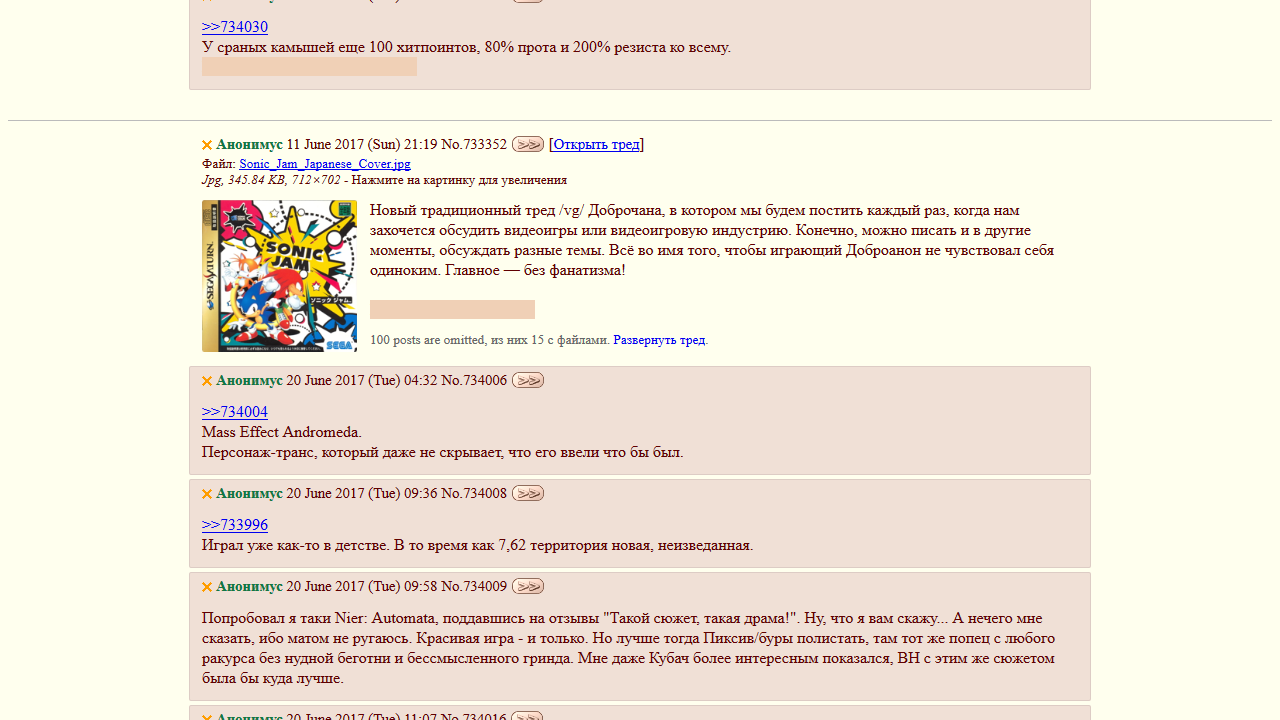Viewport: 1280px width, 720px height.
Task: Enlarge the Sonic Jam cover thumbnail
Action: (279, 276)
